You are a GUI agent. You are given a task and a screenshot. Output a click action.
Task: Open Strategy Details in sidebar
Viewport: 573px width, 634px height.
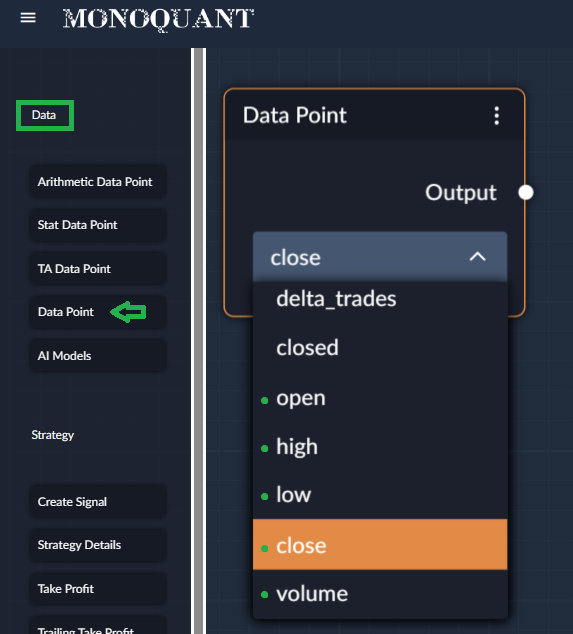coord(98,545)
